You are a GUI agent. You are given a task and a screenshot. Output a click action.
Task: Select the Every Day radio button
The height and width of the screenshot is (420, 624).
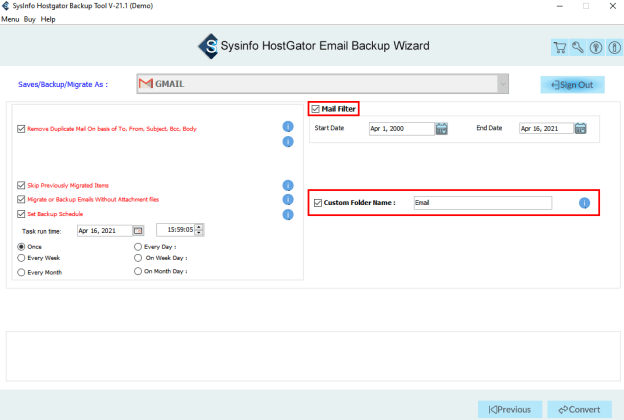(x=138, y=247)
